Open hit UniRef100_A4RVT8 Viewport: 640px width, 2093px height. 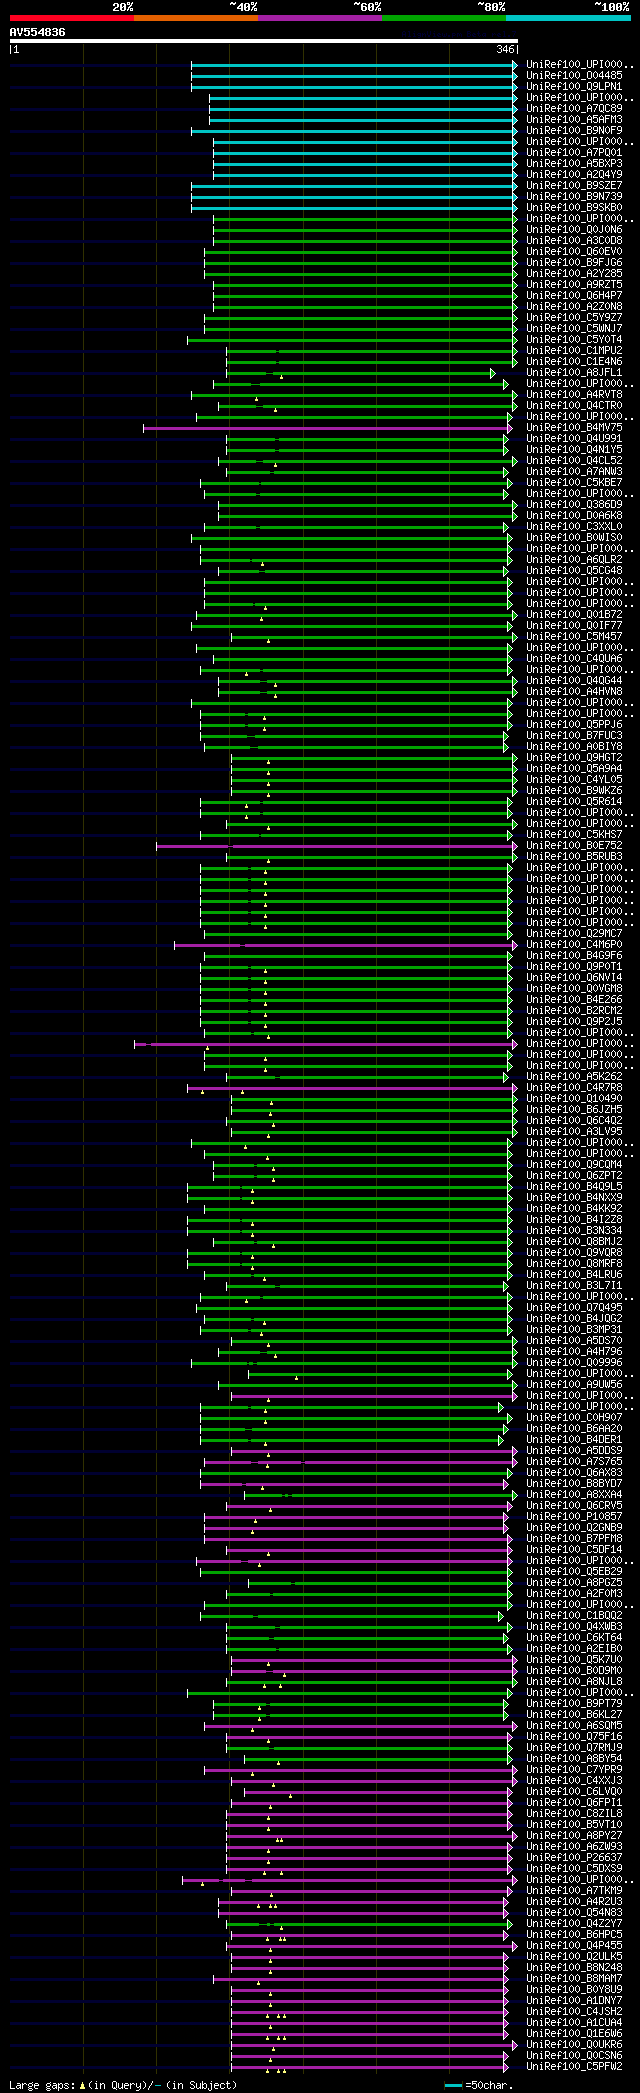(x=574, y=395)
